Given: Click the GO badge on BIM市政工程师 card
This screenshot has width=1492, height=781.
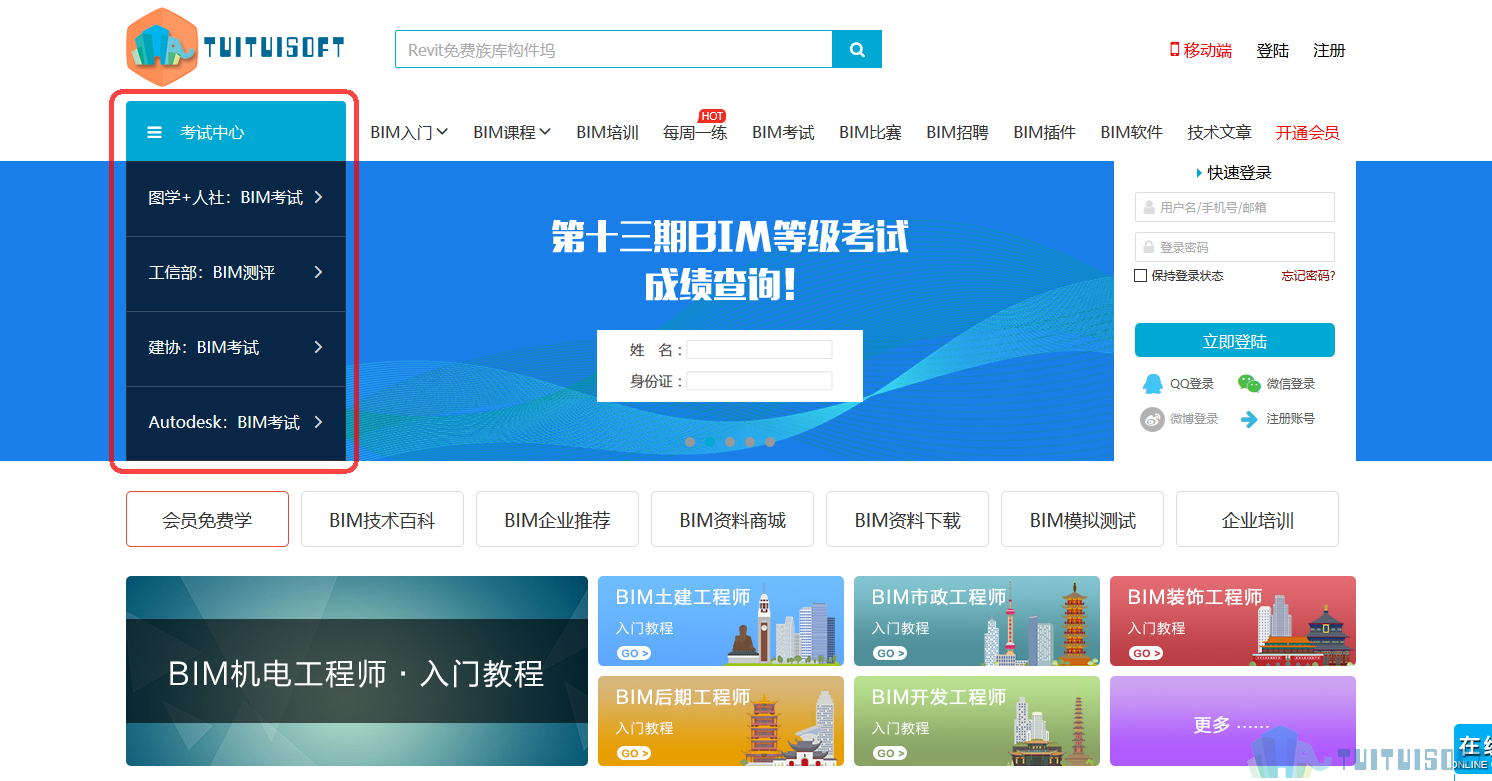Looking at the screenshot, I should [x=890, y=653].
